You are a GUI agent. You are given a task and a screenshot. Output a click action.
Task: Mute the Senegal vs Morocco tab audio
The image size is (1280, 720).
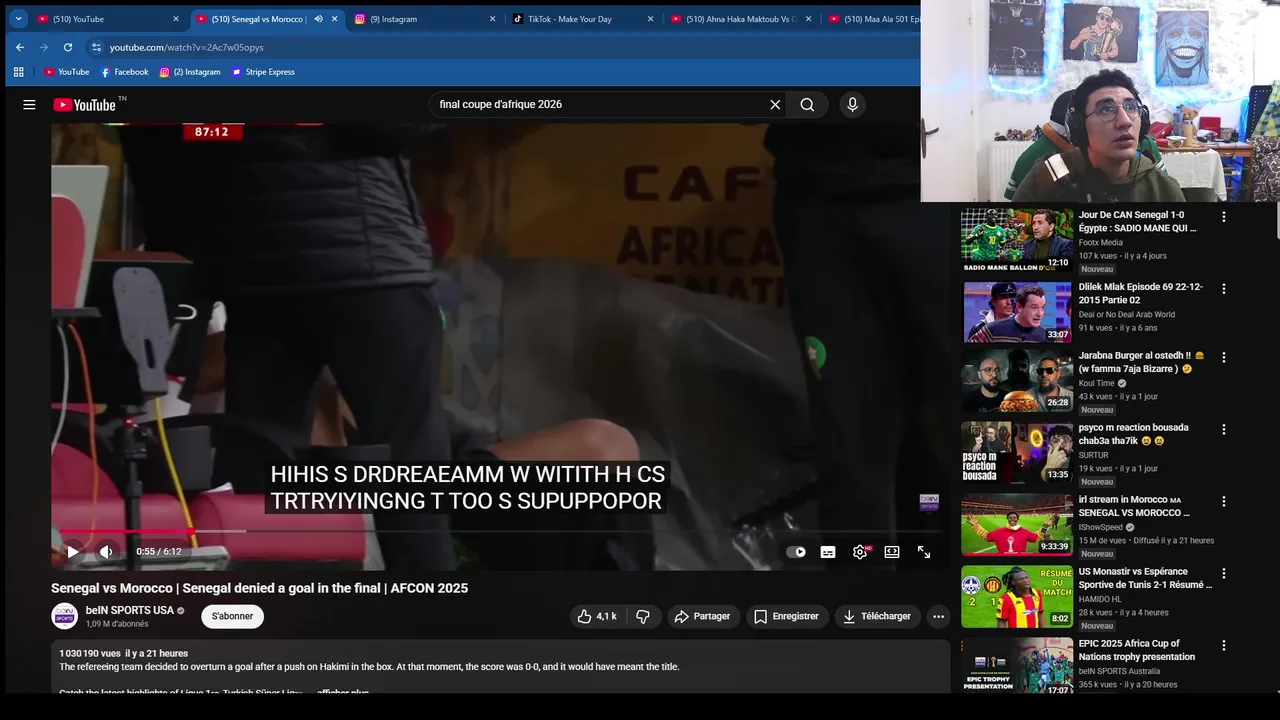coord(318,19)
